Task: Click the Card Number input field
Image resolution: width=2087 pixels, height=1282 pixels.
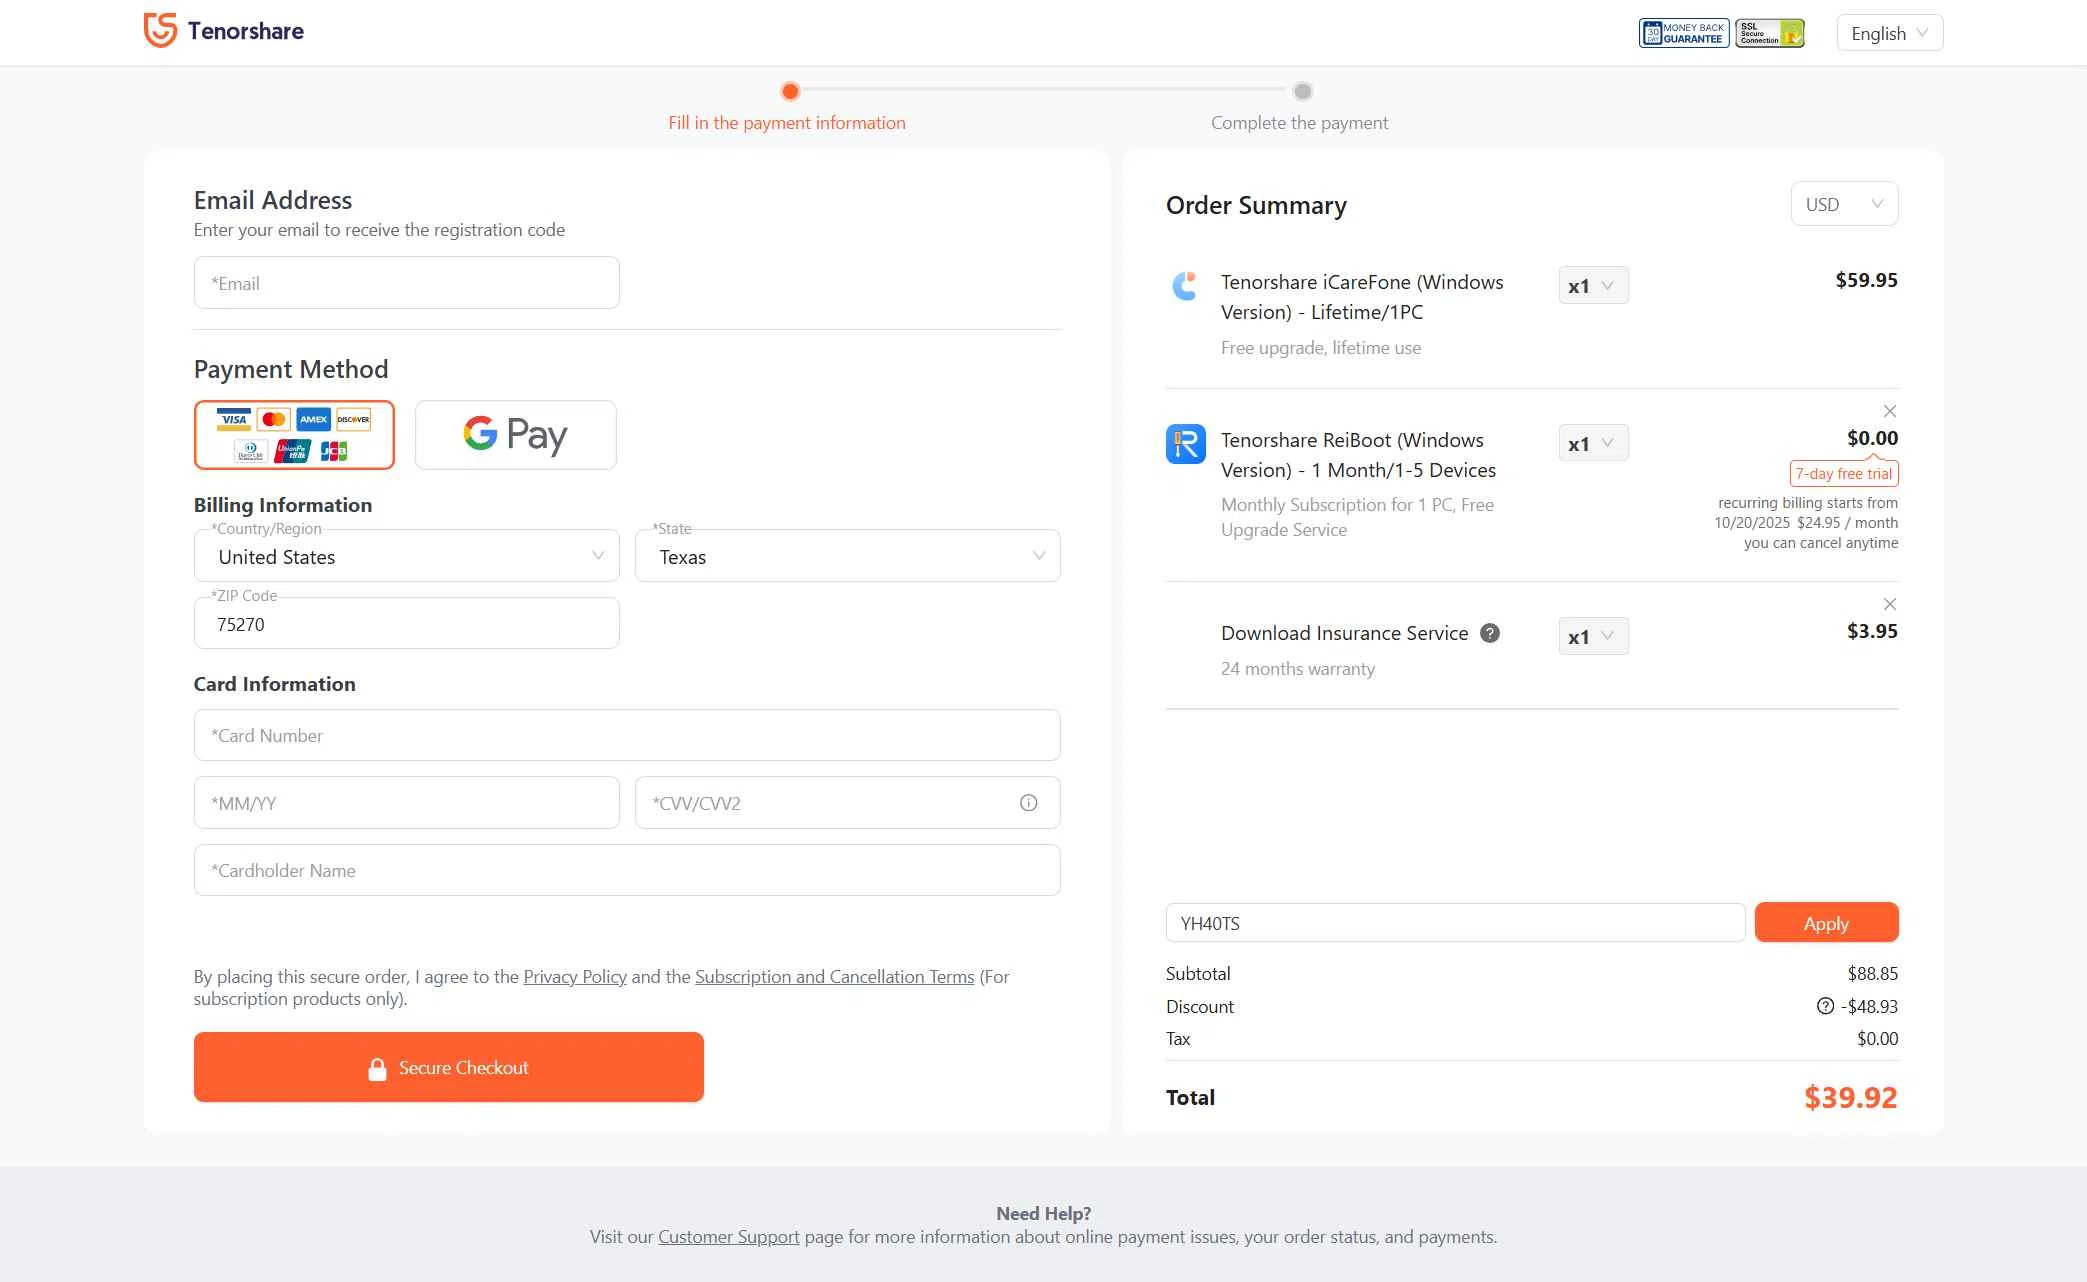Action: point(626,736)
